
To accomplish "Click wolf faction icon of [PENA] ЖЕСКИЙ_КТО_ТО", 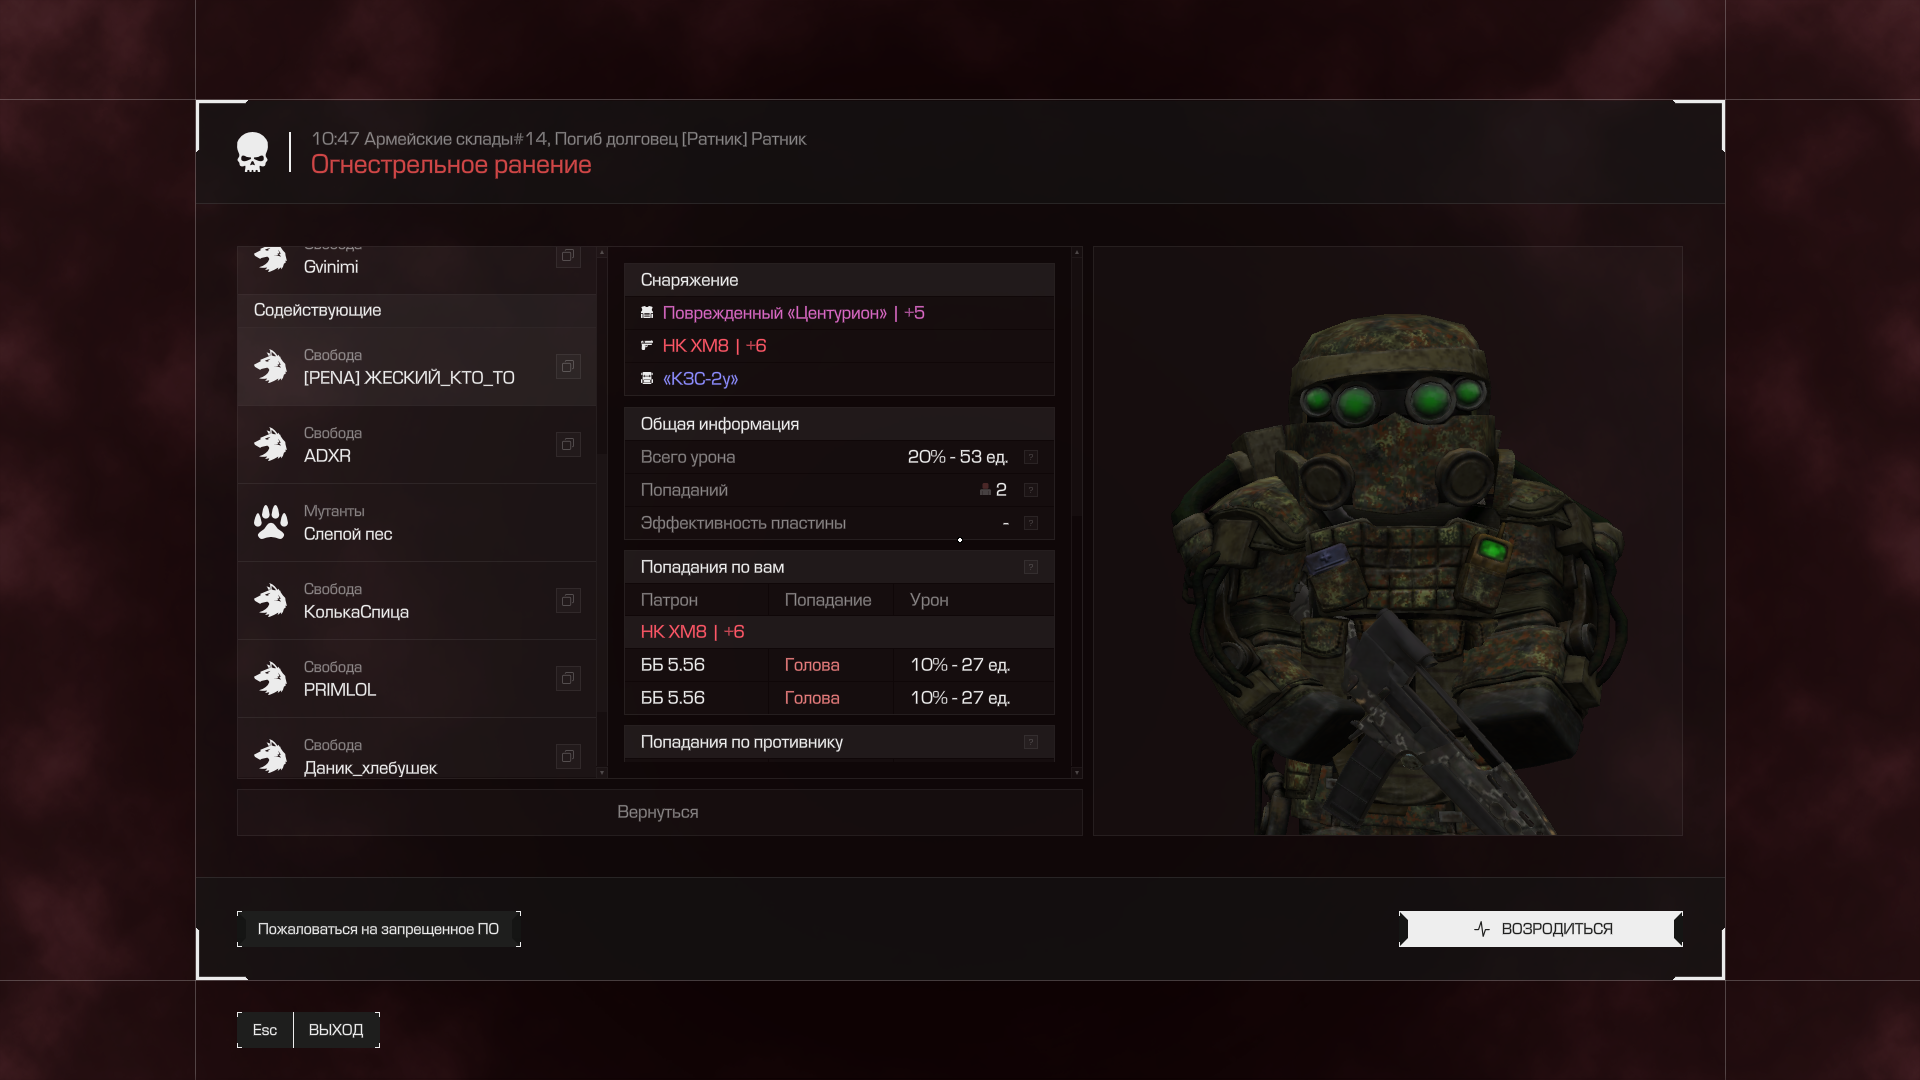I will click(270, 366).
